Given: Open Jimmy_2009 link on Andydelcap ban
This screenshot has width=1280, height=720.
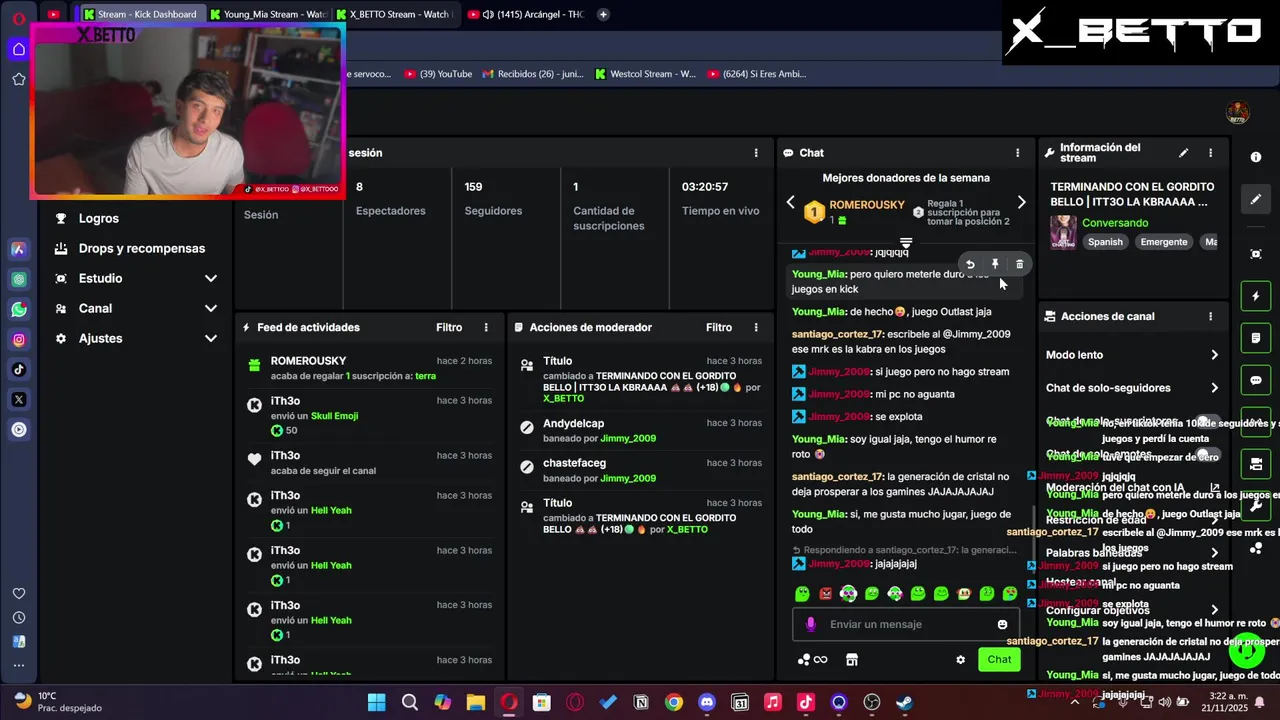Looking at the screenshot, I should [628, 438].
